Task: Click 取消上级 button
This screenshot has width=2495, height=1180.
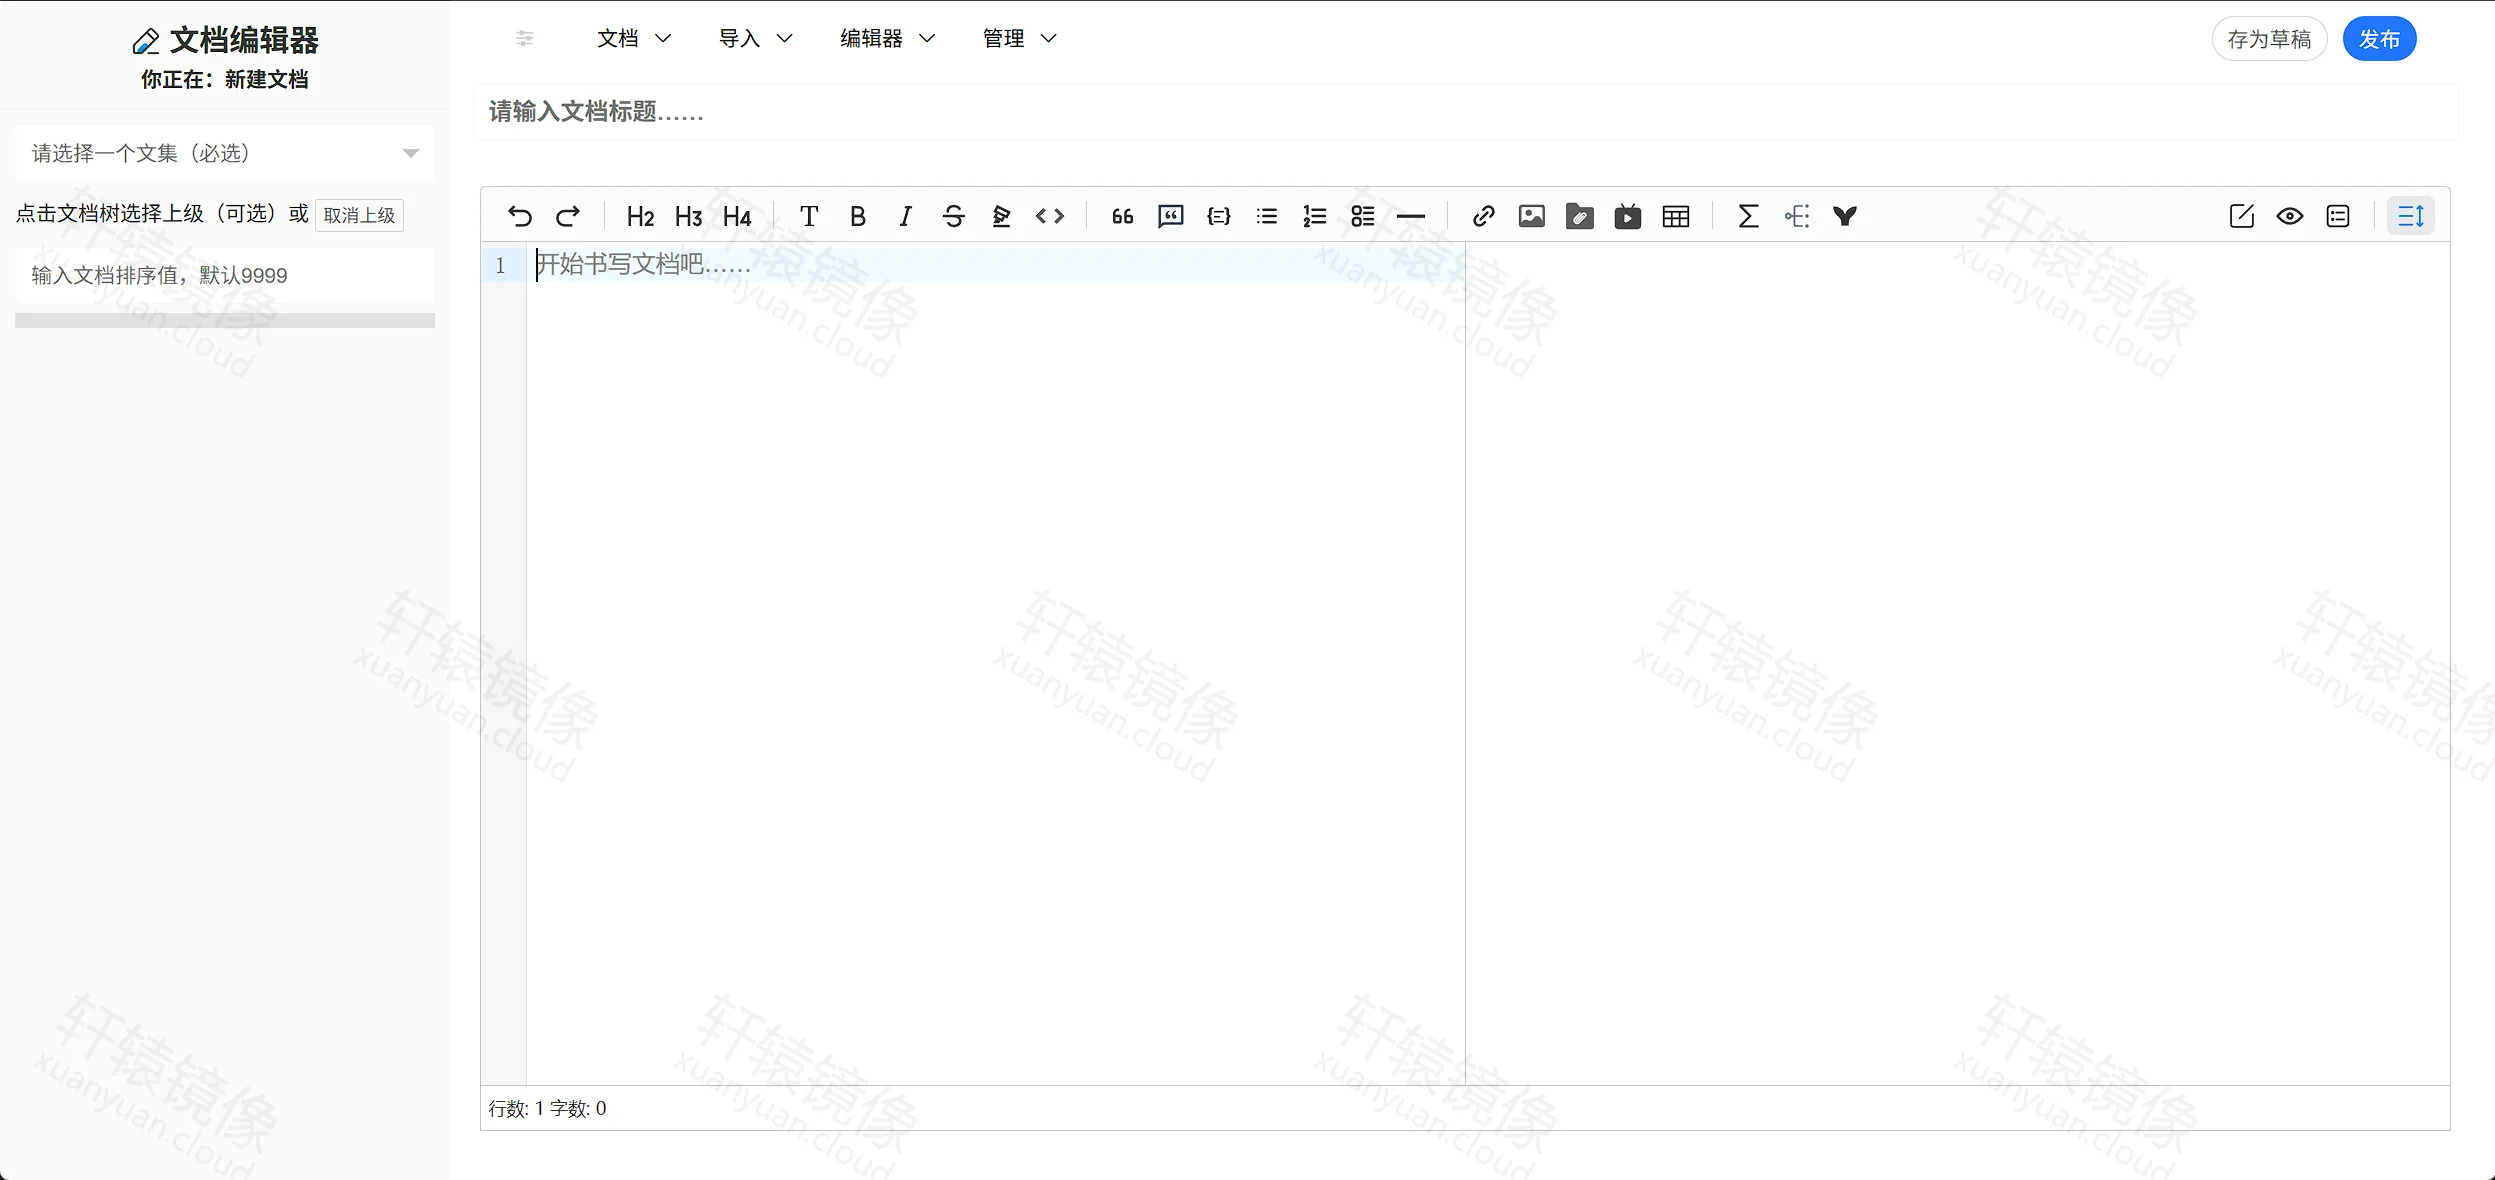Action: (x=359, y=215)
